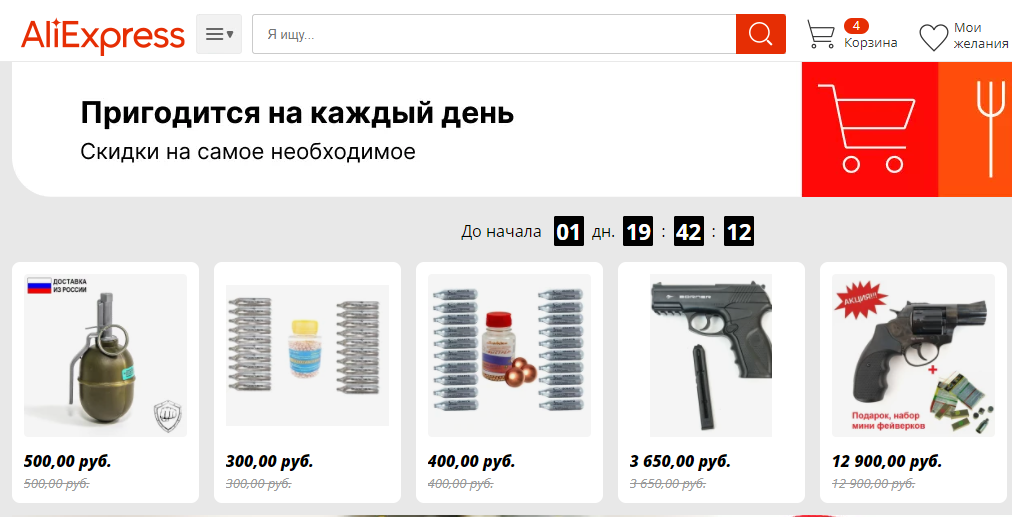This screenshot has height=517, width=1012.
Task: Click the "Пригодится на каждый день" banner heading
Action: tap(297, 113)
